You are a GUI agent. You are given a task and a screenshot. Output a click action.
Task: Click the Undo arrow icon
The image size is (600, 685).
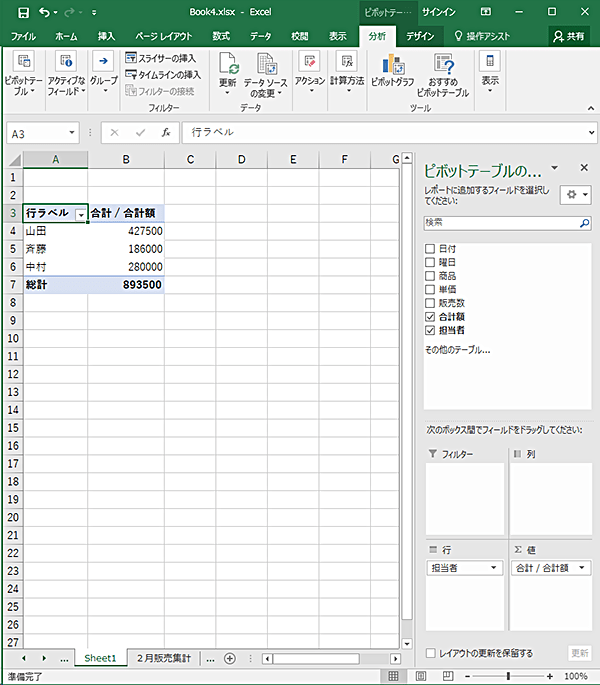point(44,12)
